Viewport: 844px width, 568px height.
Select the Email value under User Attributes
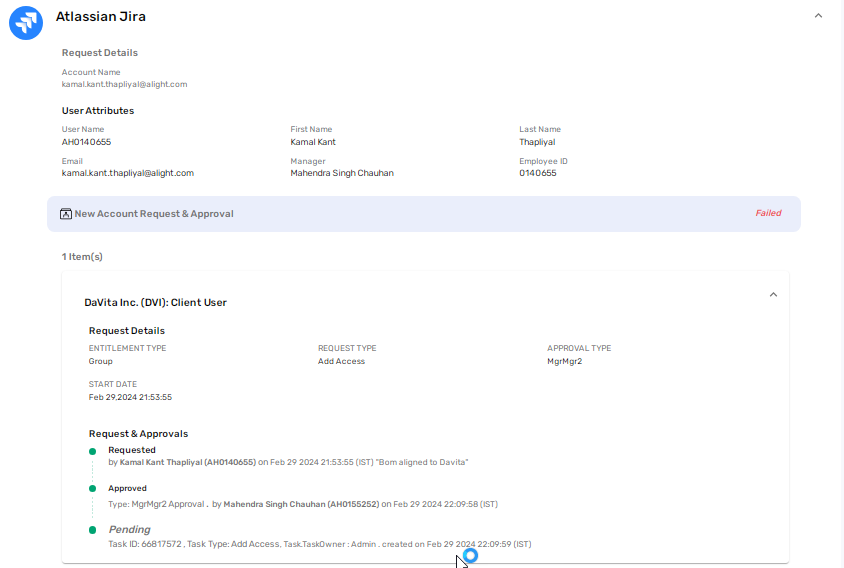pyautogui.click(x=128, y=173)
